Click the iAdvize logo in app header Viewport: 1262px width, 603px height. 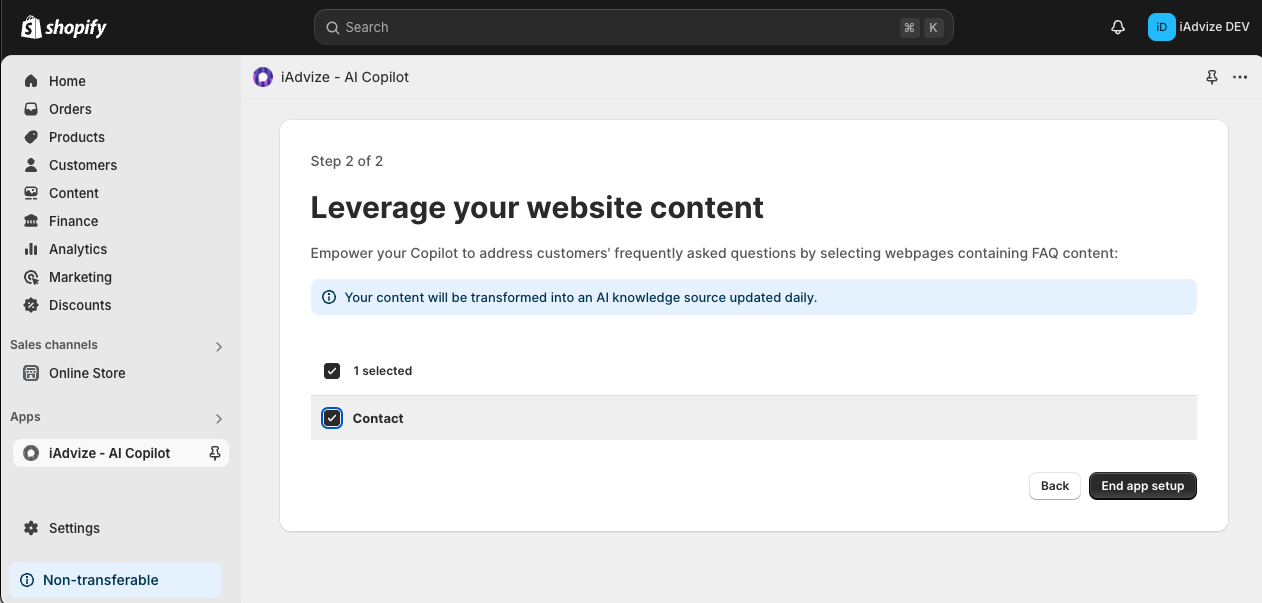(x=263, y=77)
